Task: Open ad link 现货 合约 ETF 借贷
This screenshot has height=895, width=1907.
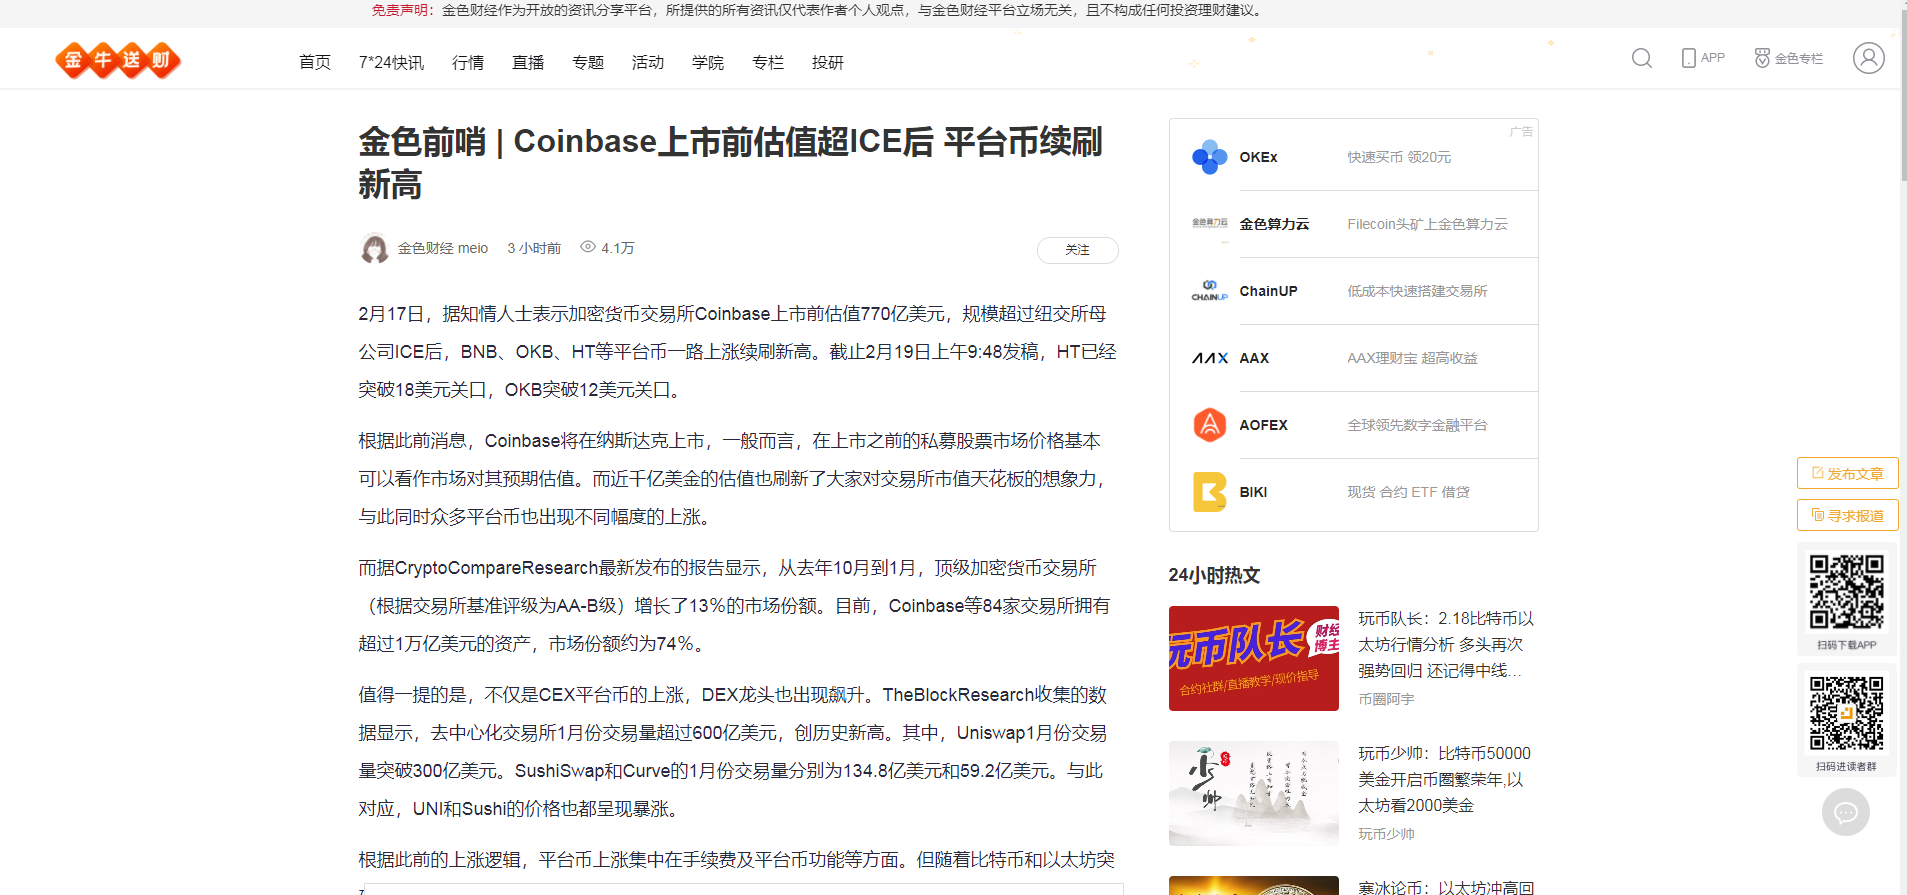Action: (x=1408, y=492)
